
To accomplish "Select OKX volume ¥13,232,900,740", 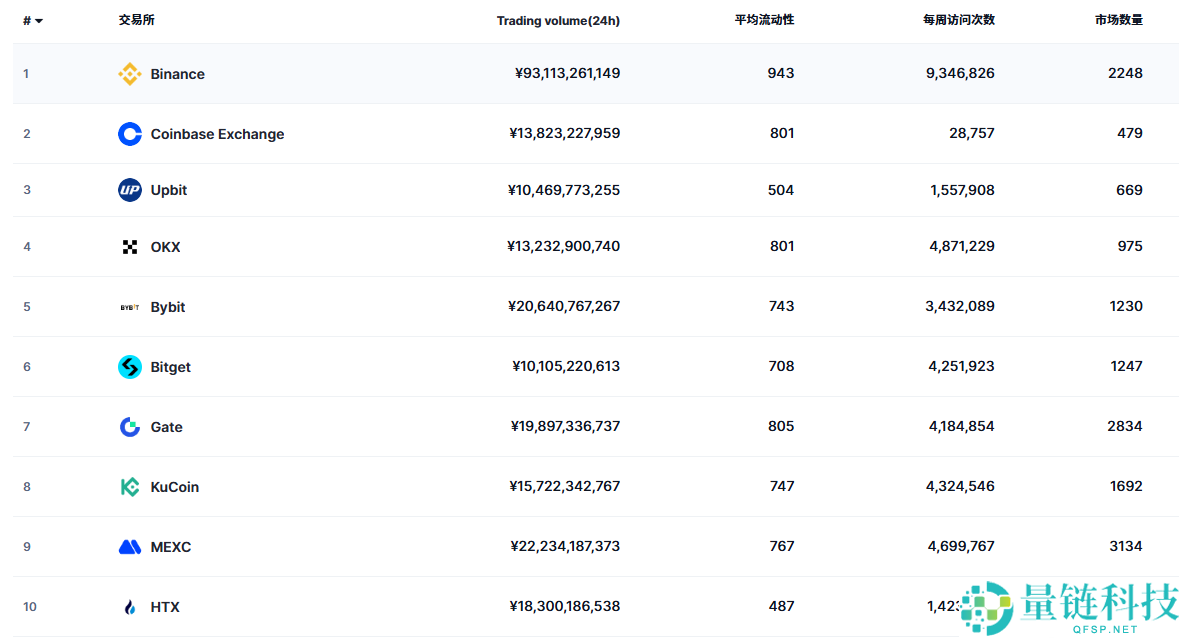I will pyautogui.click(x=564, y=246).
